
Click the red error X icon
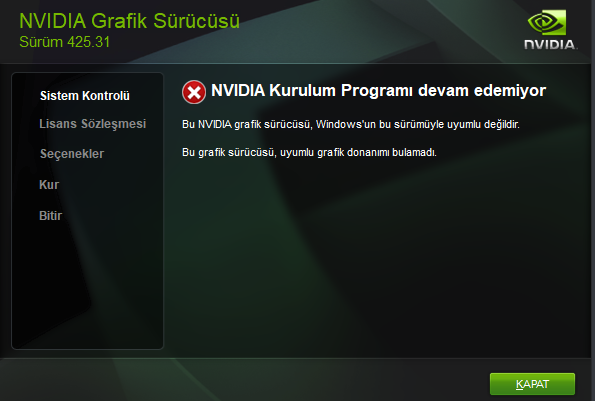point(194,92)
